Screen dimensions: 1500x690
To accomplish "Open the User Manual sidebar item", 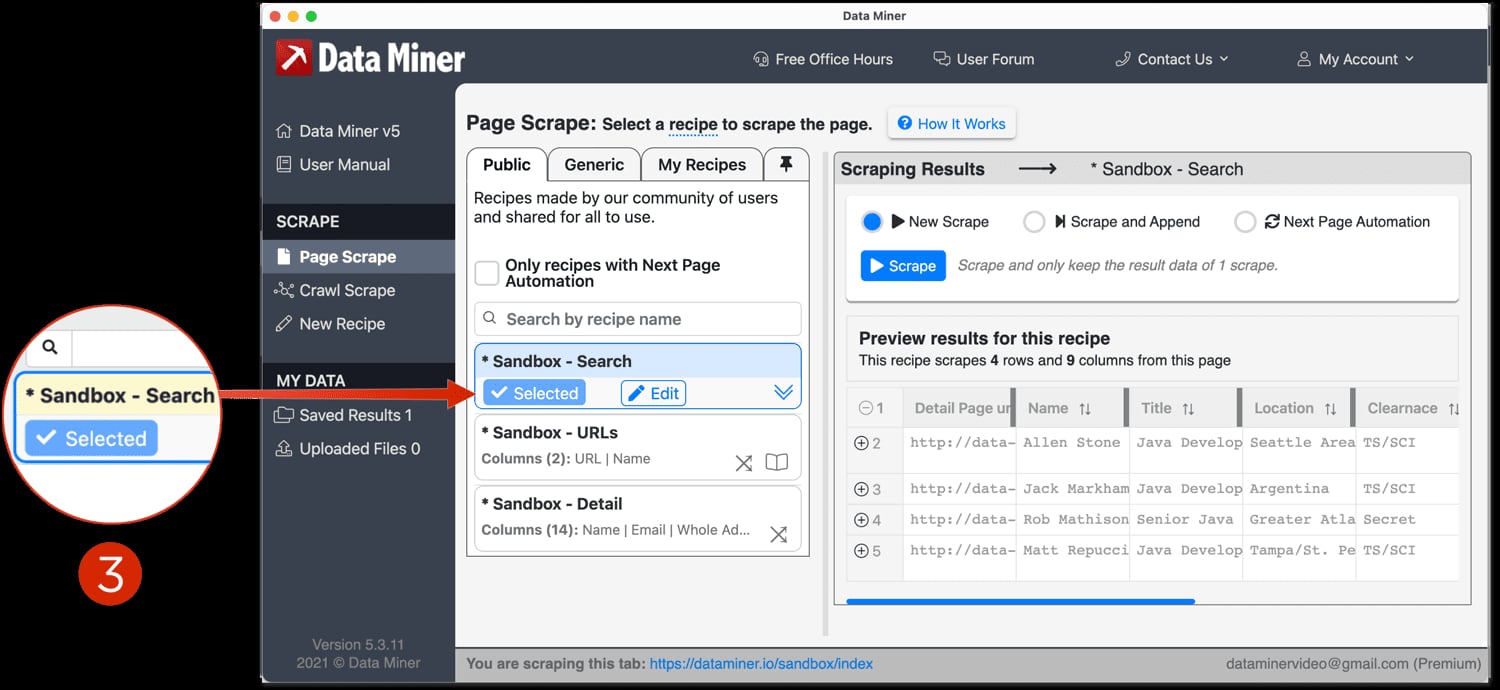I will point(334,164).
